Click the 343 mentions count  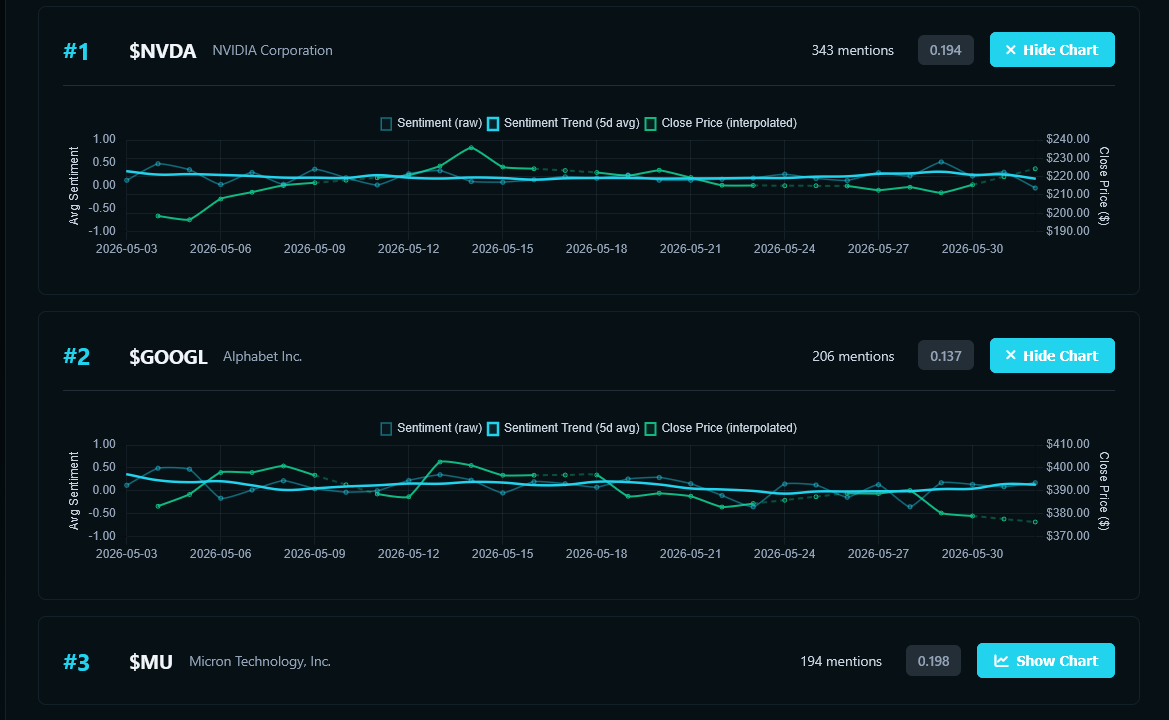[852, 51]
